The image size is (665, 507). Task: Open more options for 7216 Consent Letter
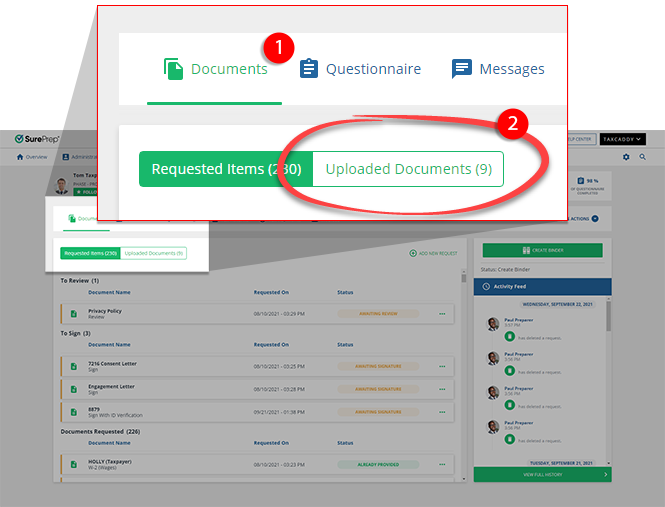click(441, 366)
